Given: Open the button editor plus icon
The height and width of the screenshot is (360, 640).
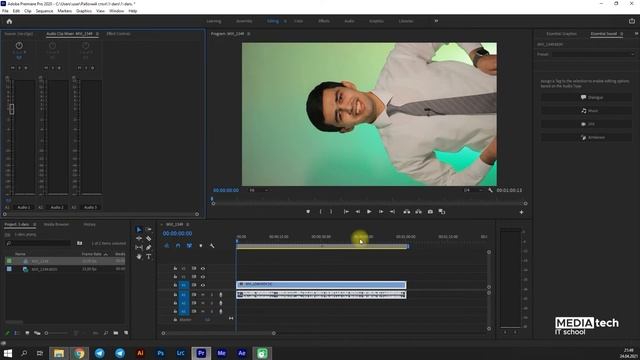Looking at the screenshot, I should [x=521, y=212].
